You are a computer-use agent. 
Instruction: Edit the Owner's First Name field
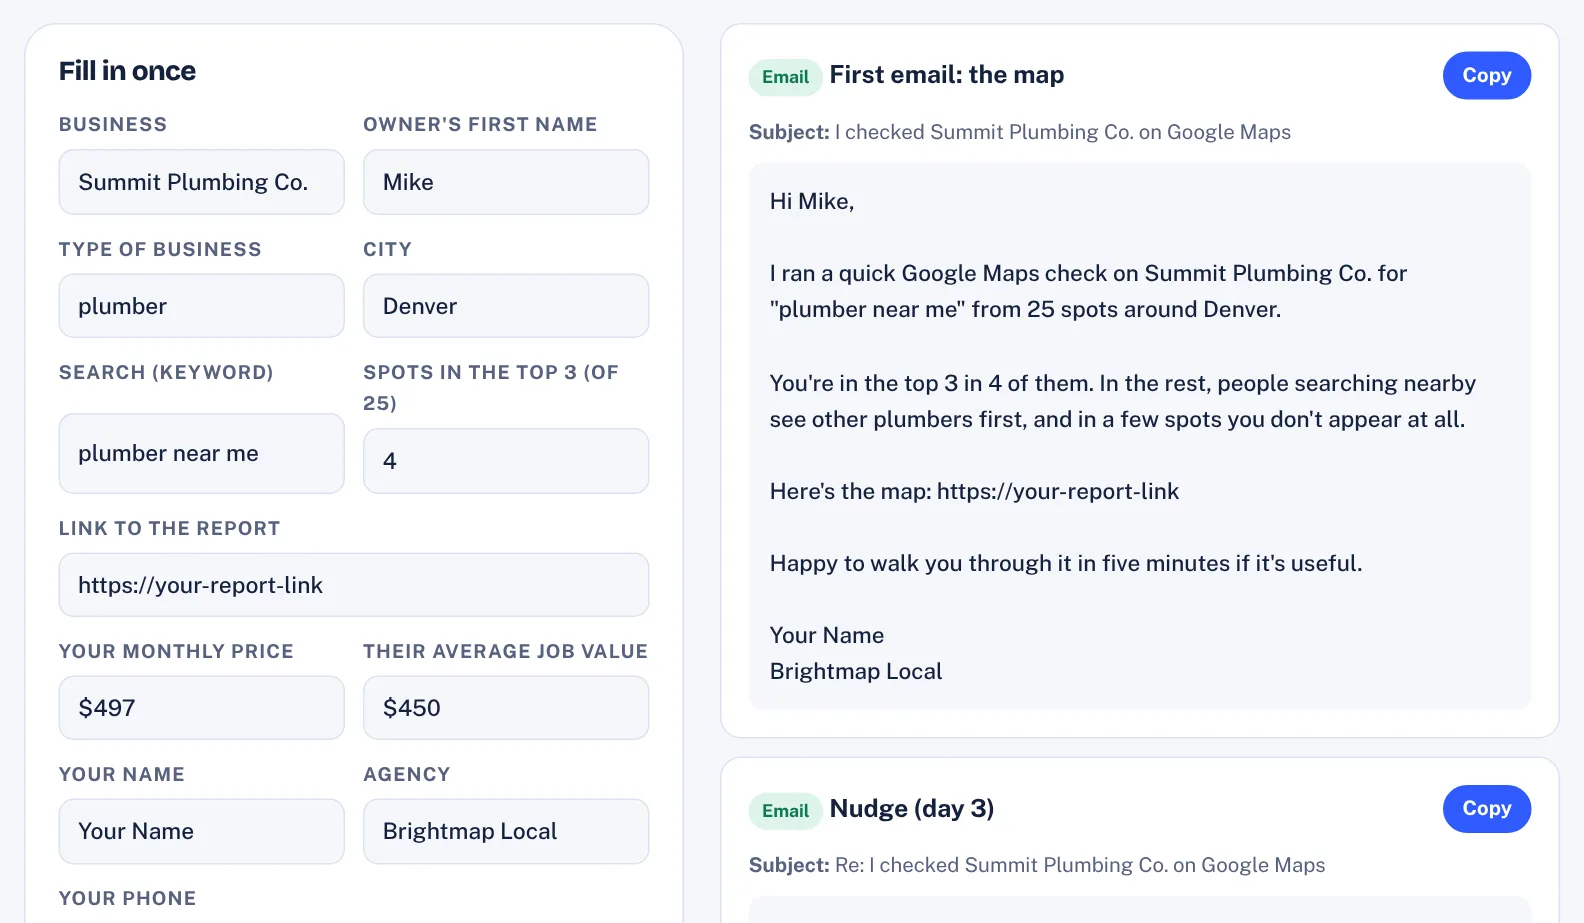tap(506, 182)
